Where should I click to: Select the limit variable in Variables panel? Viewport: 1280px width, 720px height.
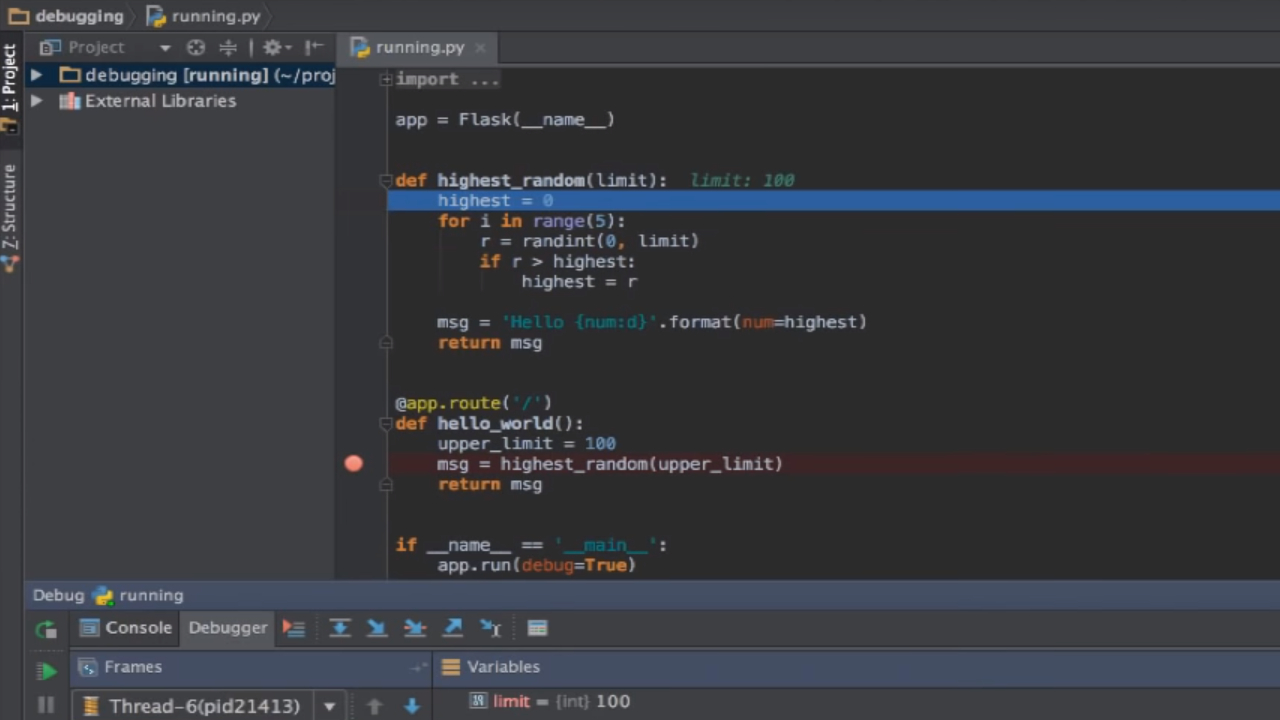coord(511,701)
